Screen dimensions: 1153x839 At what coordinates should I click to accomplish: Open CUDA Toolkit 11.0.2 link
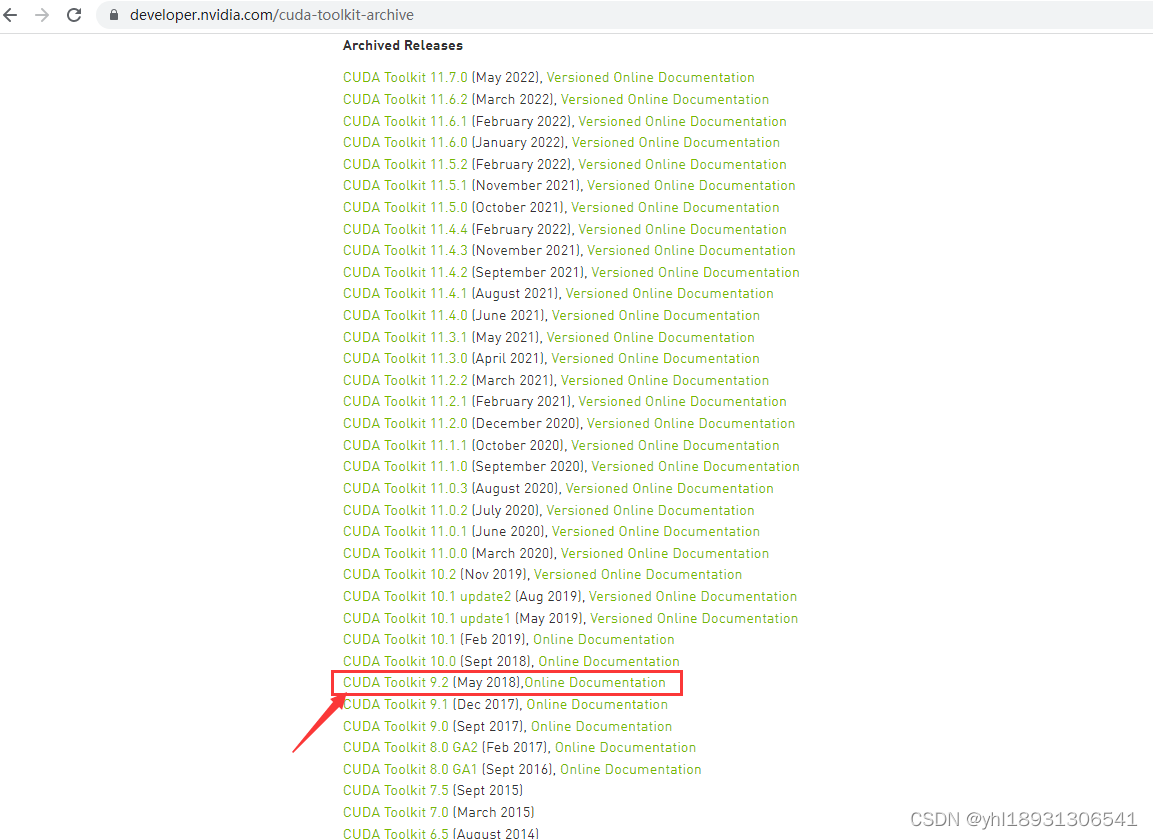coord(404,510)
